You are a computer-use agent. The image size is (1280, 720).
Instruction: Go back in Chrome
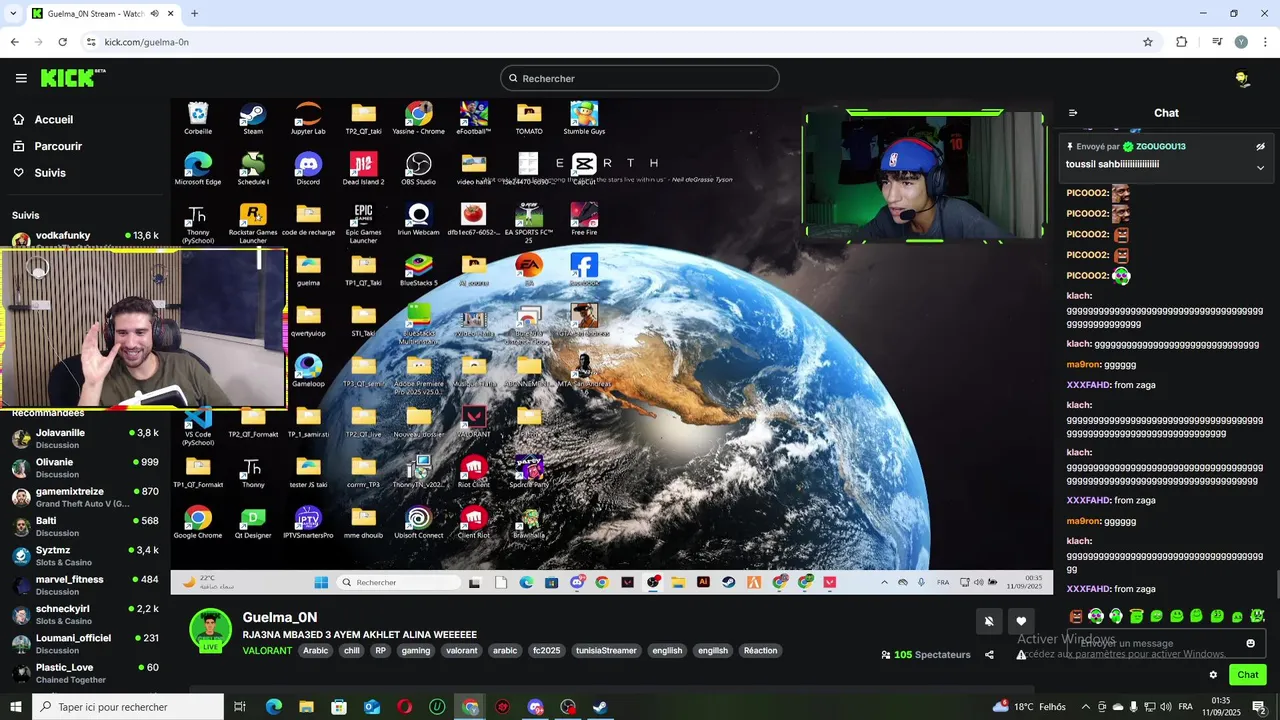coord(14,42)
